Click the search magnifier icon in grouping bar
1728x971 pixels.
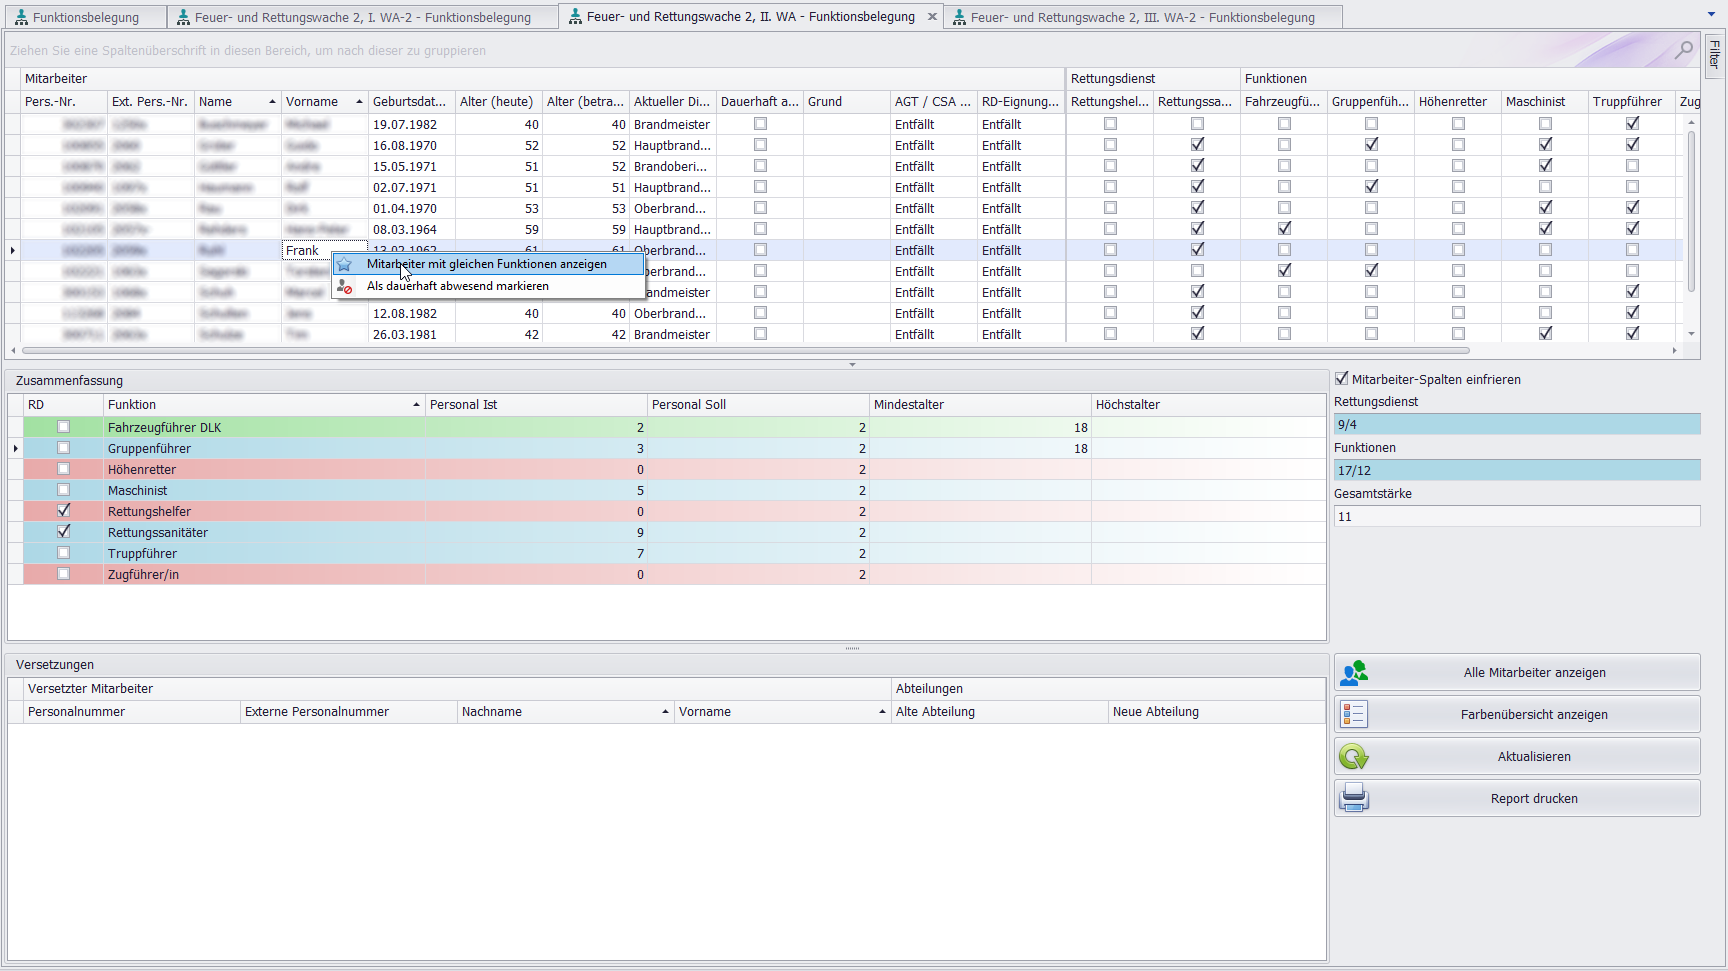pos(1684,49)
